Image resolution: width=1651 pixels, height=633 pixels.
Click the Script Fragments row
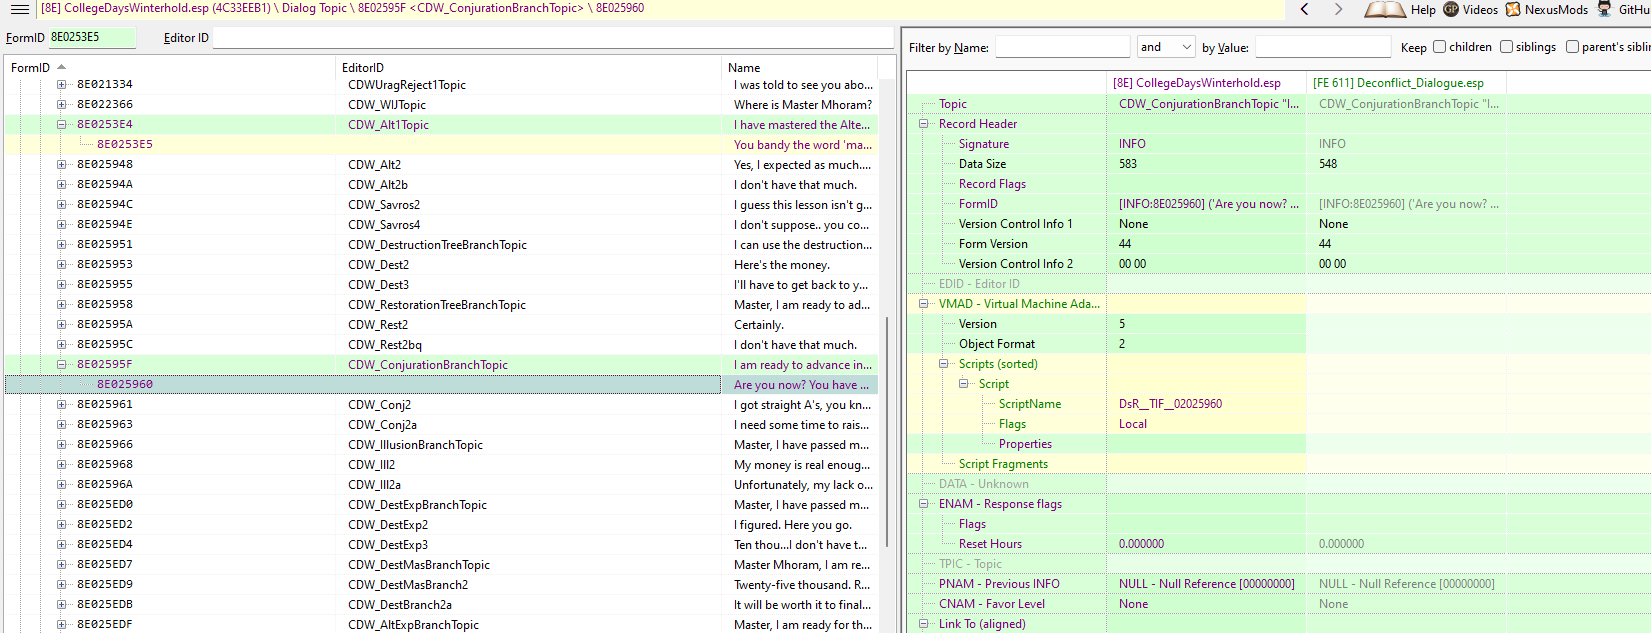click(x=1003, y=464)
